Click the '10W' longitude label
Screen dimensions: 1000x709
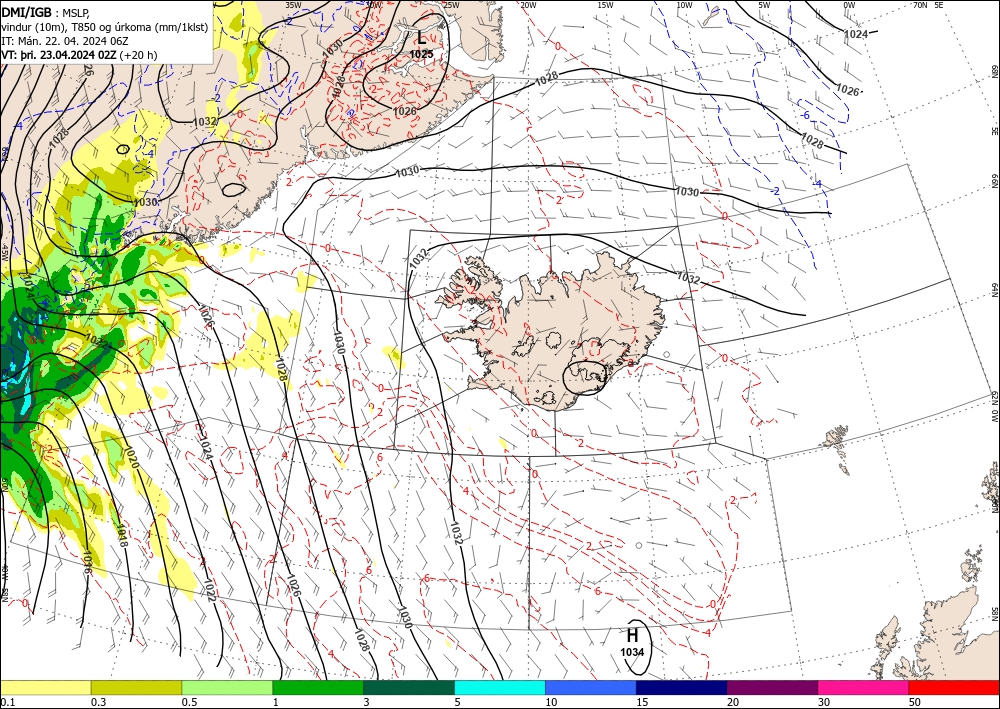[x=684, y=5]
